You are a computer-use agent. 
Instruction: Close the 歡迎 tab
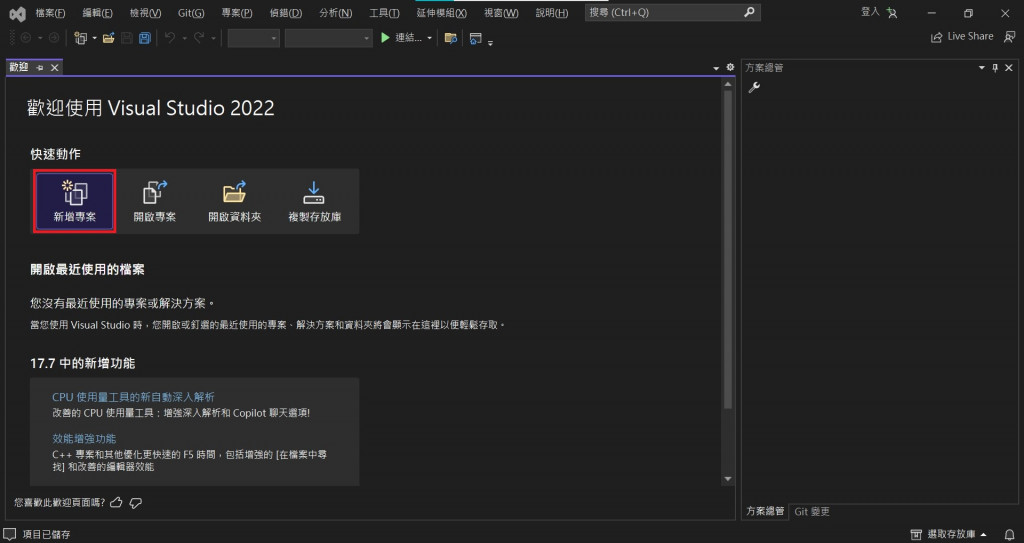pyautogui.click(x=54, y=68)
